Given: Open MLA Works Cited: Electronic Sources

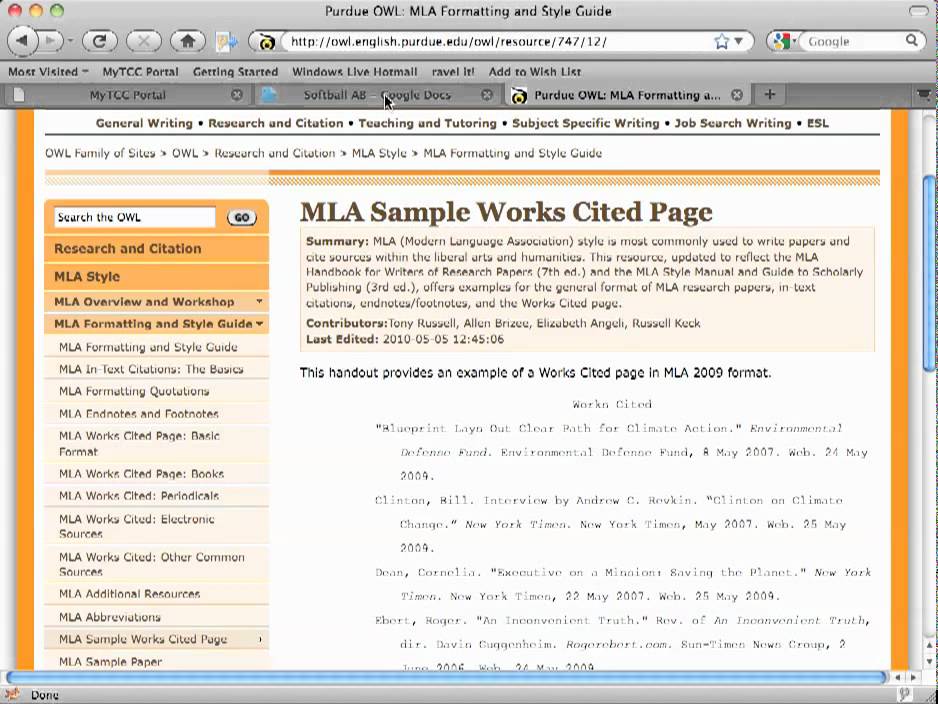Looking at the screenshot, I should click(x=136, y=526).
